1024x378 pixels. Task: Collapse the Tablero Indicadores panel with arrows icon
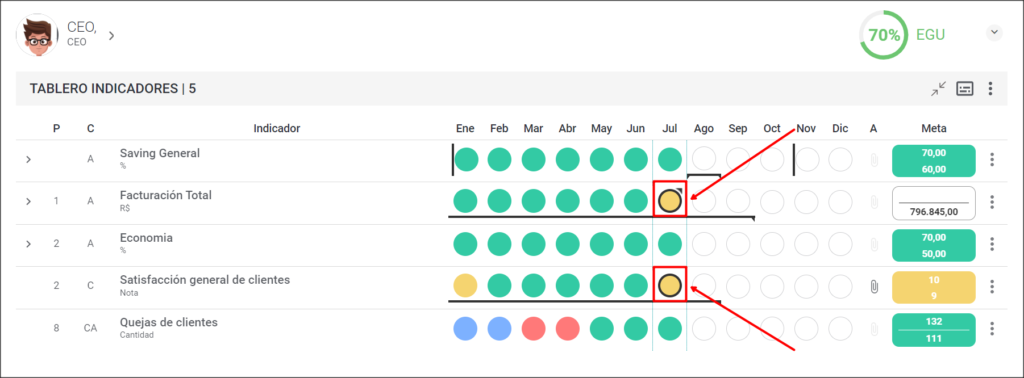938,89
